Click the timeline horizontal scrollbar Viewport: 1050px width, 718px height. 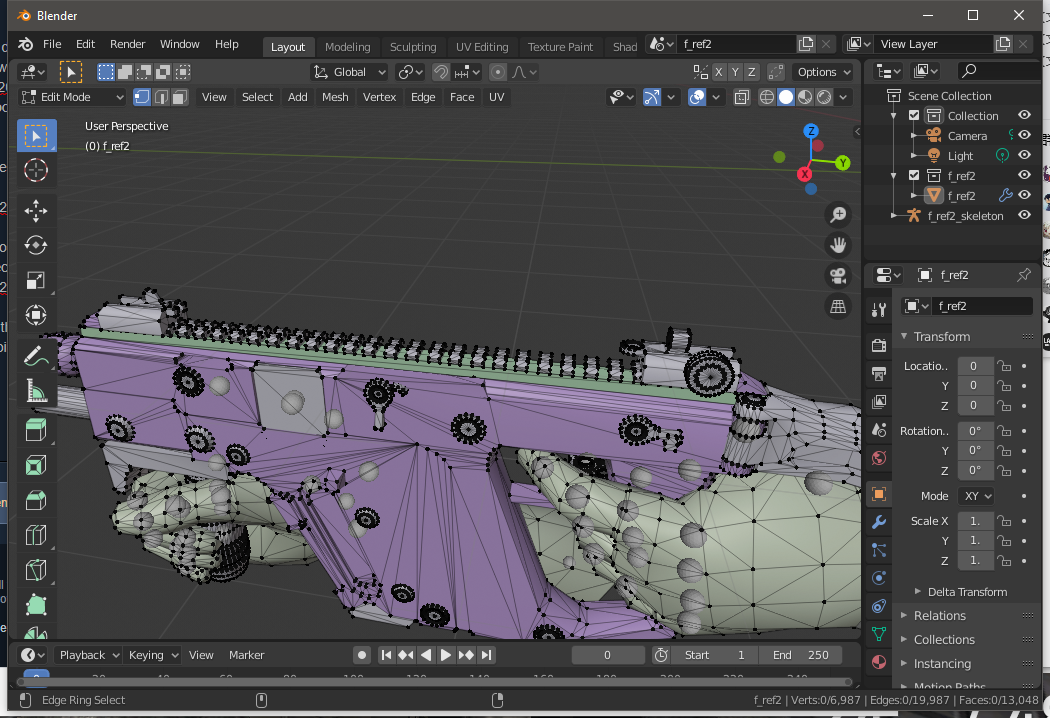click(430, 682)
